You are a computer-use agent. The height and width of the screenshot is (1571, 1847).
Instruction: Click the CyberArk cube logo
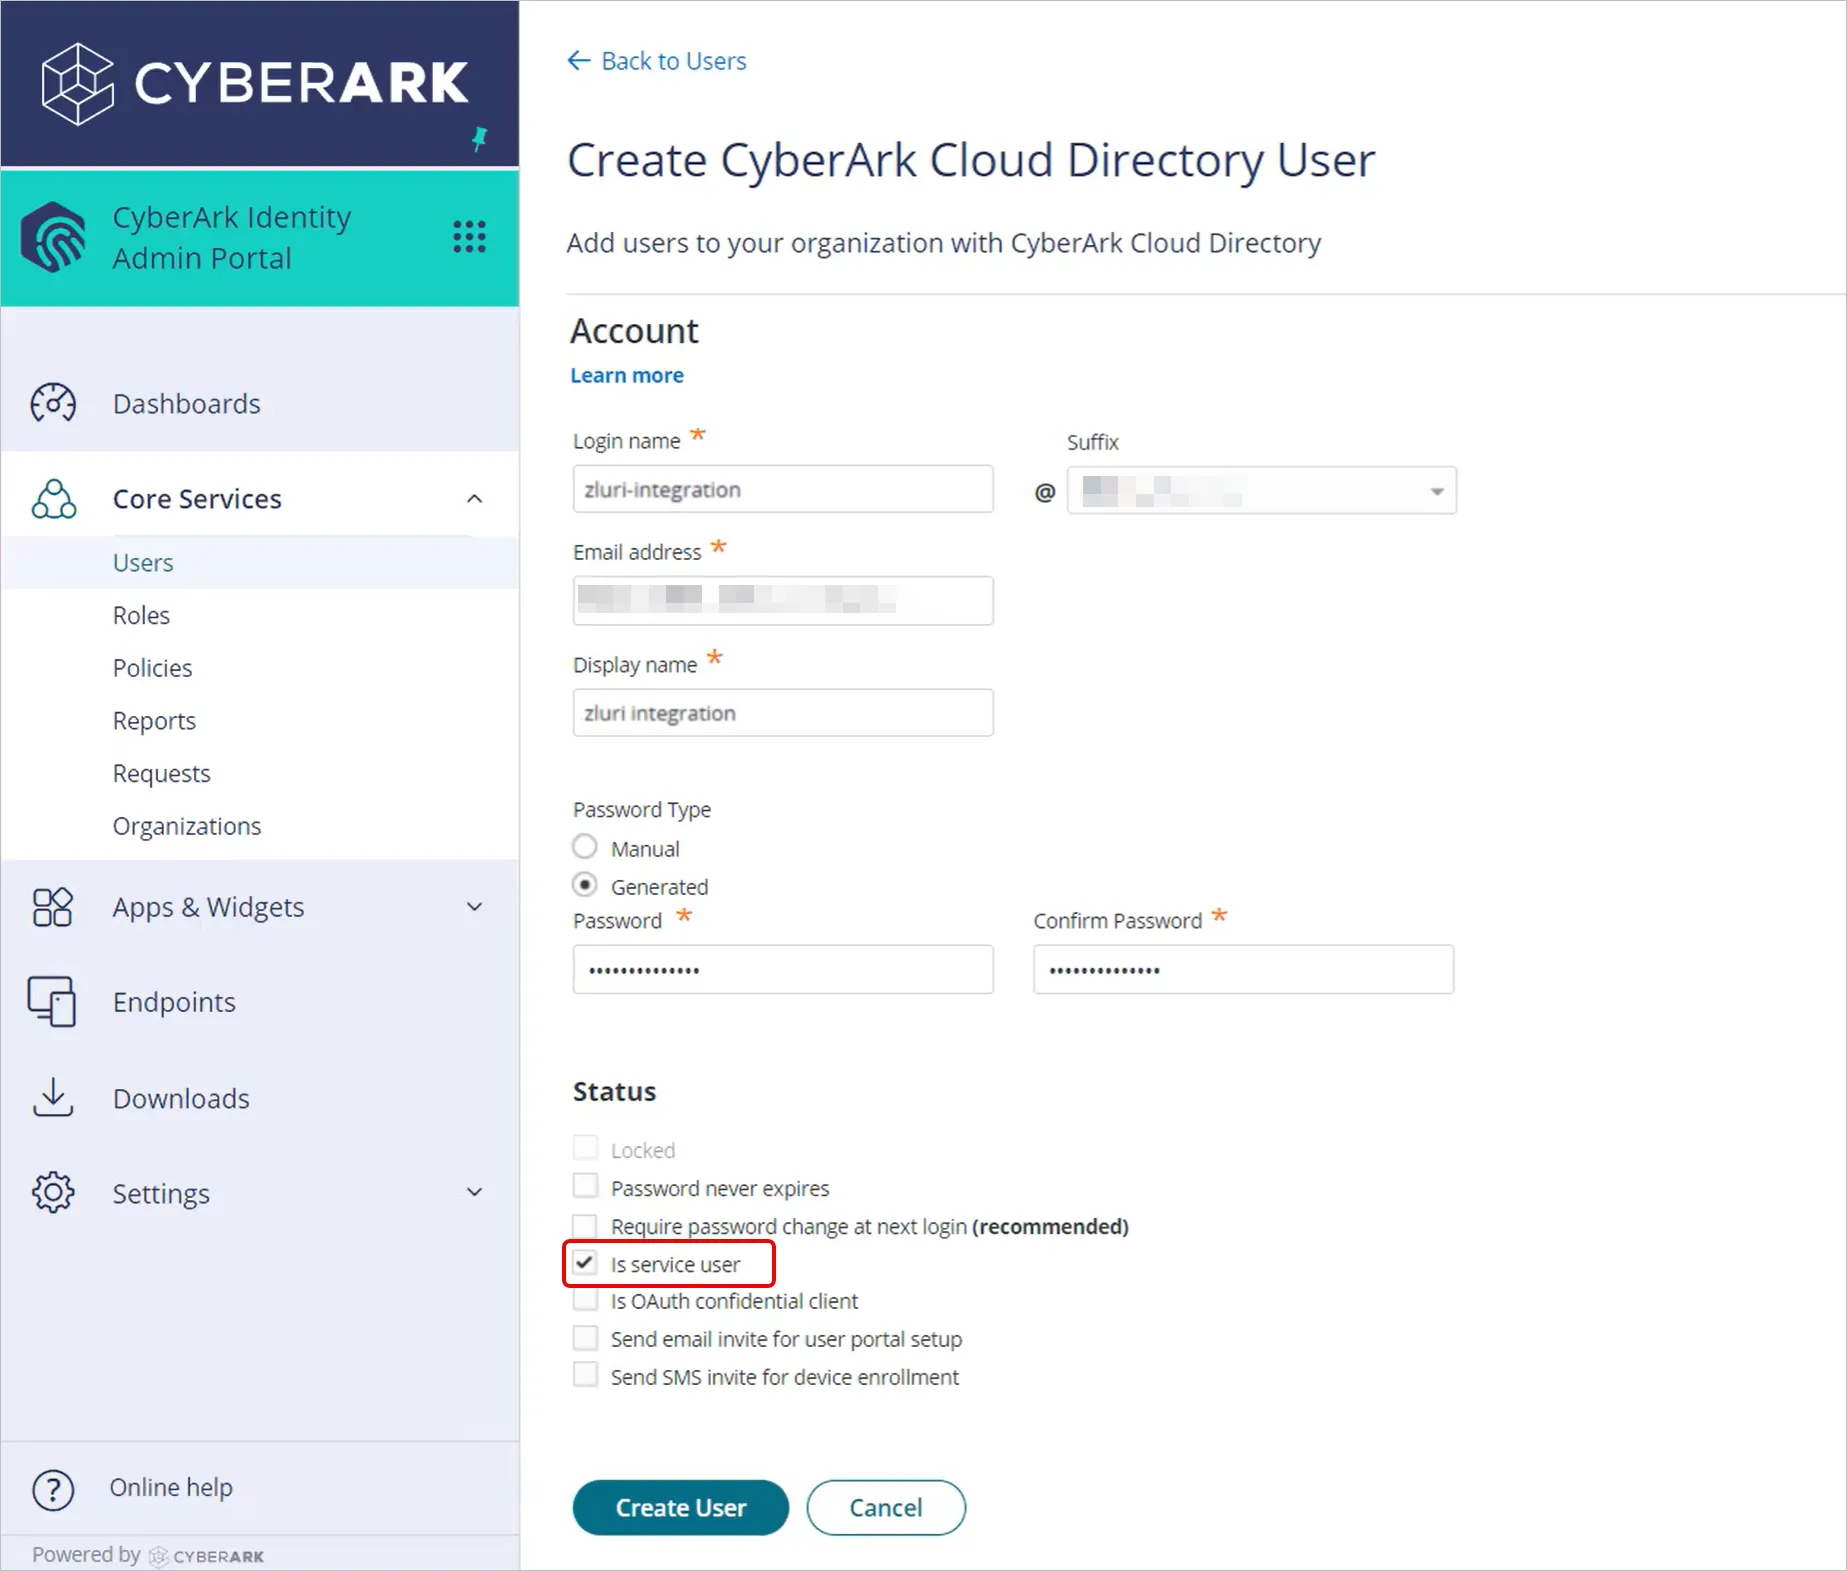[77, 83]
